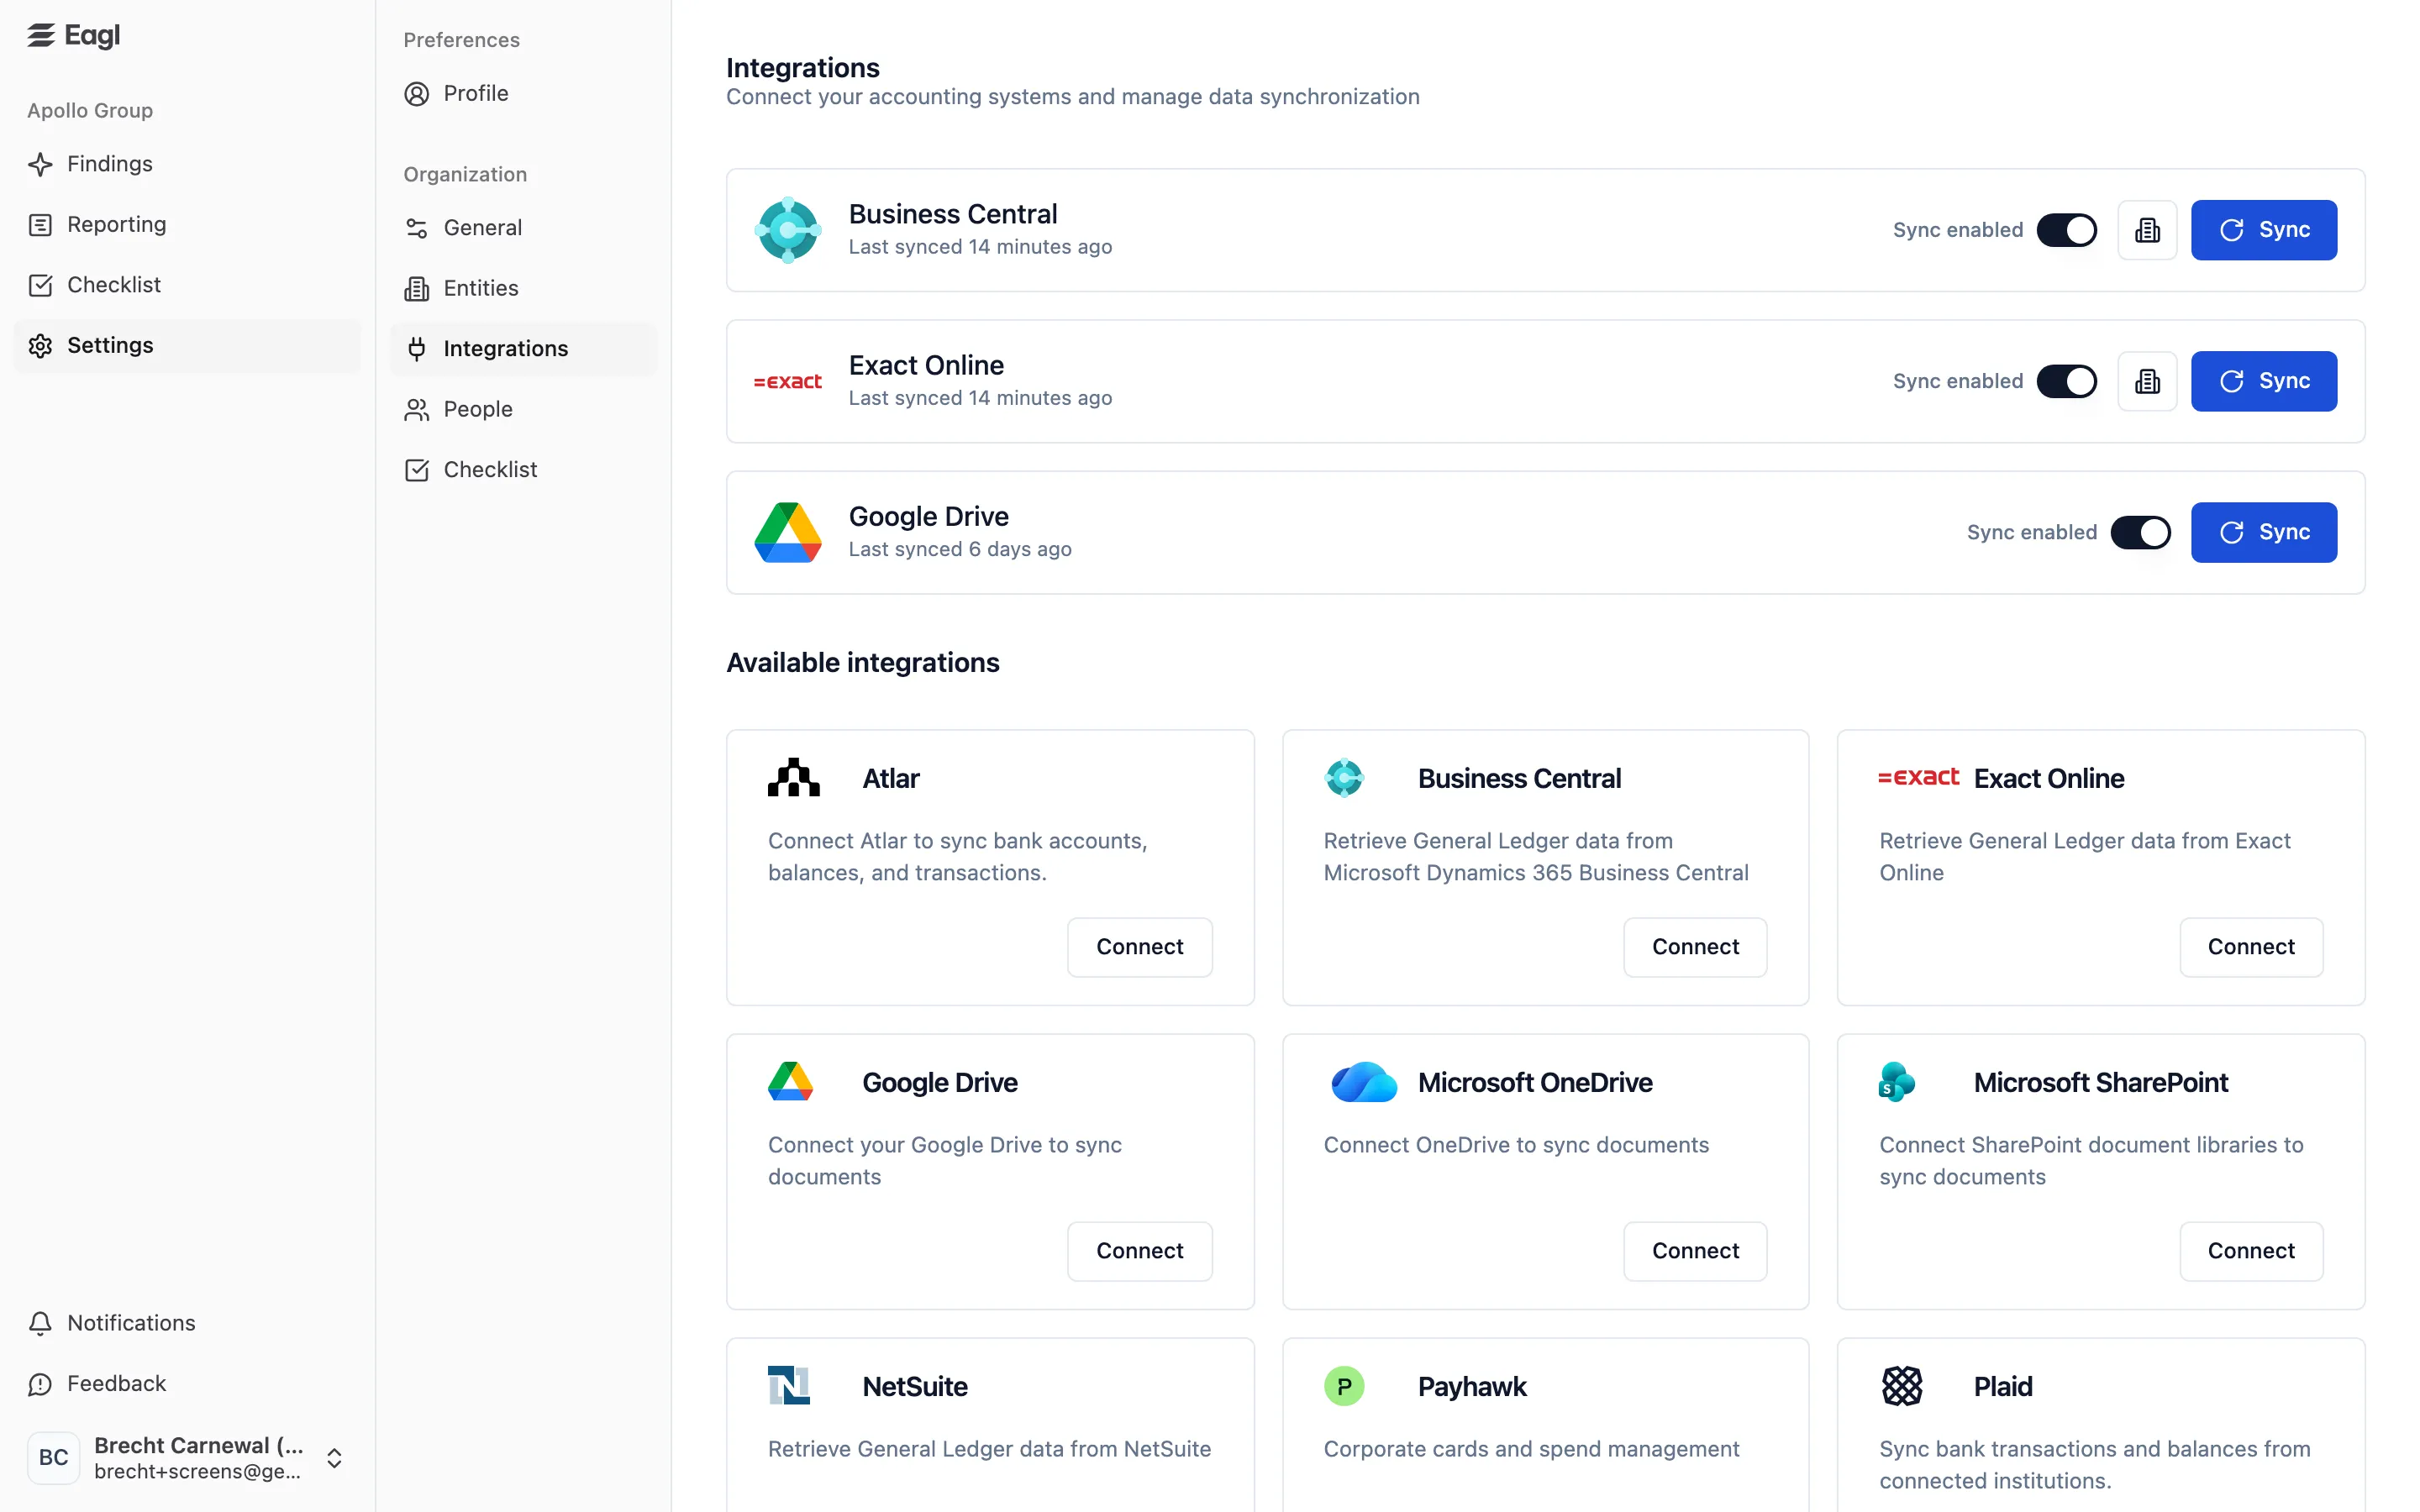Click the Eagl logo

point(73,35)
